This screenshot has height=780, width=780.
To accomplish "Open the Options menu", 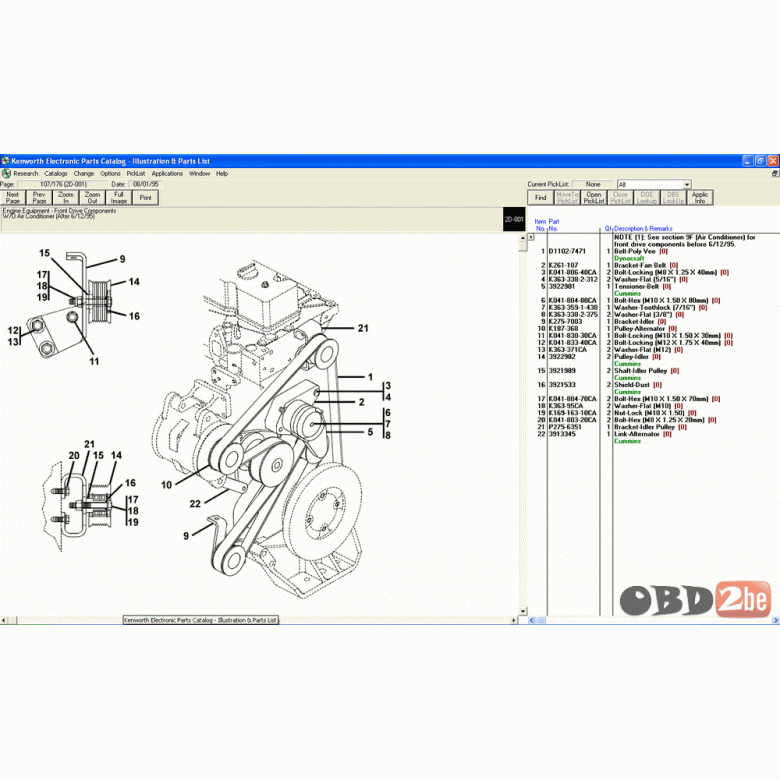I will coord(110,174).
